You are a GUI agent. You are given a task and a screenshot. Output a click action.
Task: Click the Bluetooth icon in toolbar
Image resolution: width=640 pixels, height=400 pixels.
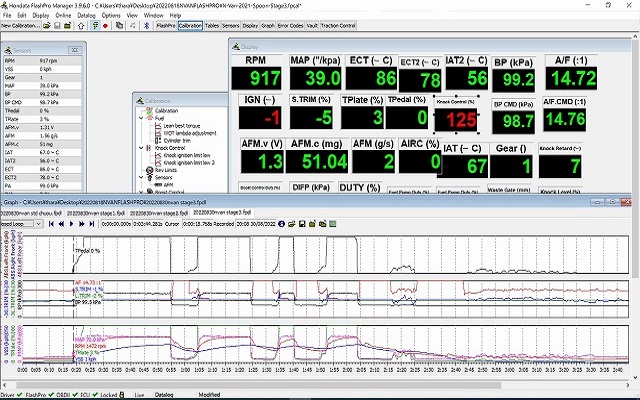(x=146, y=26)
